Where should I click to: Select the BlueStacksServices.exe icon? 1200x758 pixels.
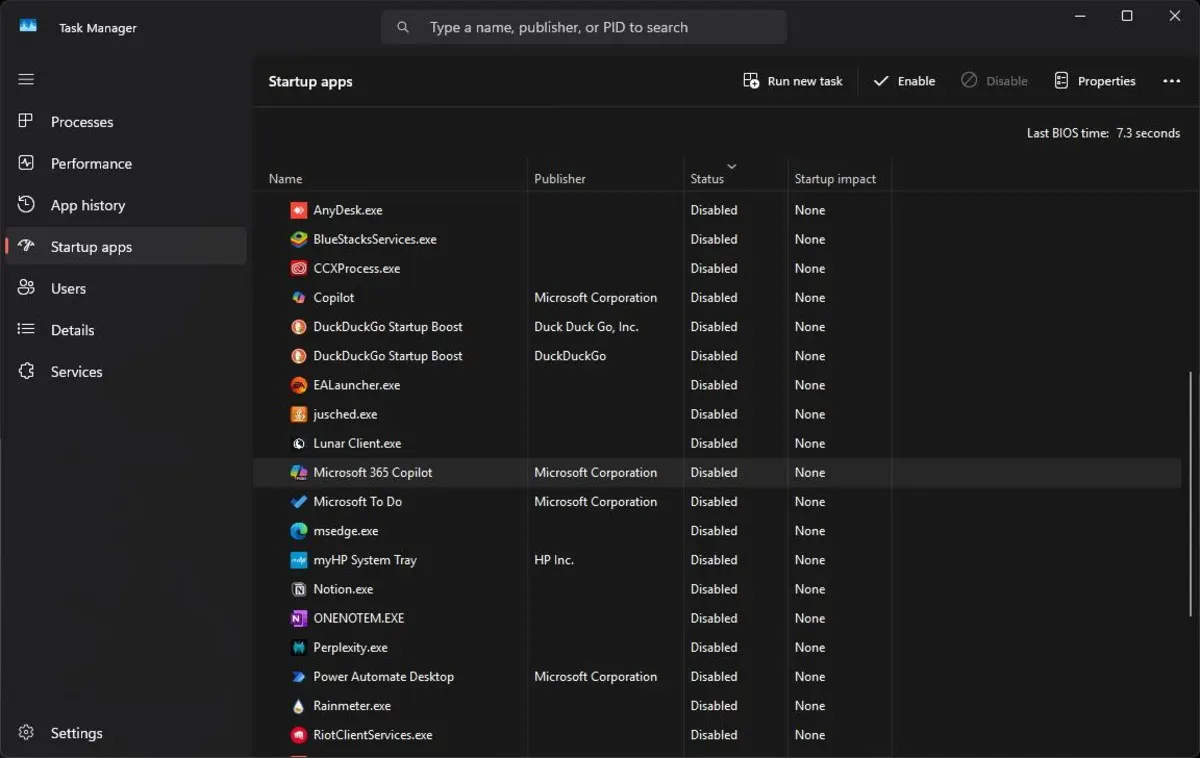[297, 239]
